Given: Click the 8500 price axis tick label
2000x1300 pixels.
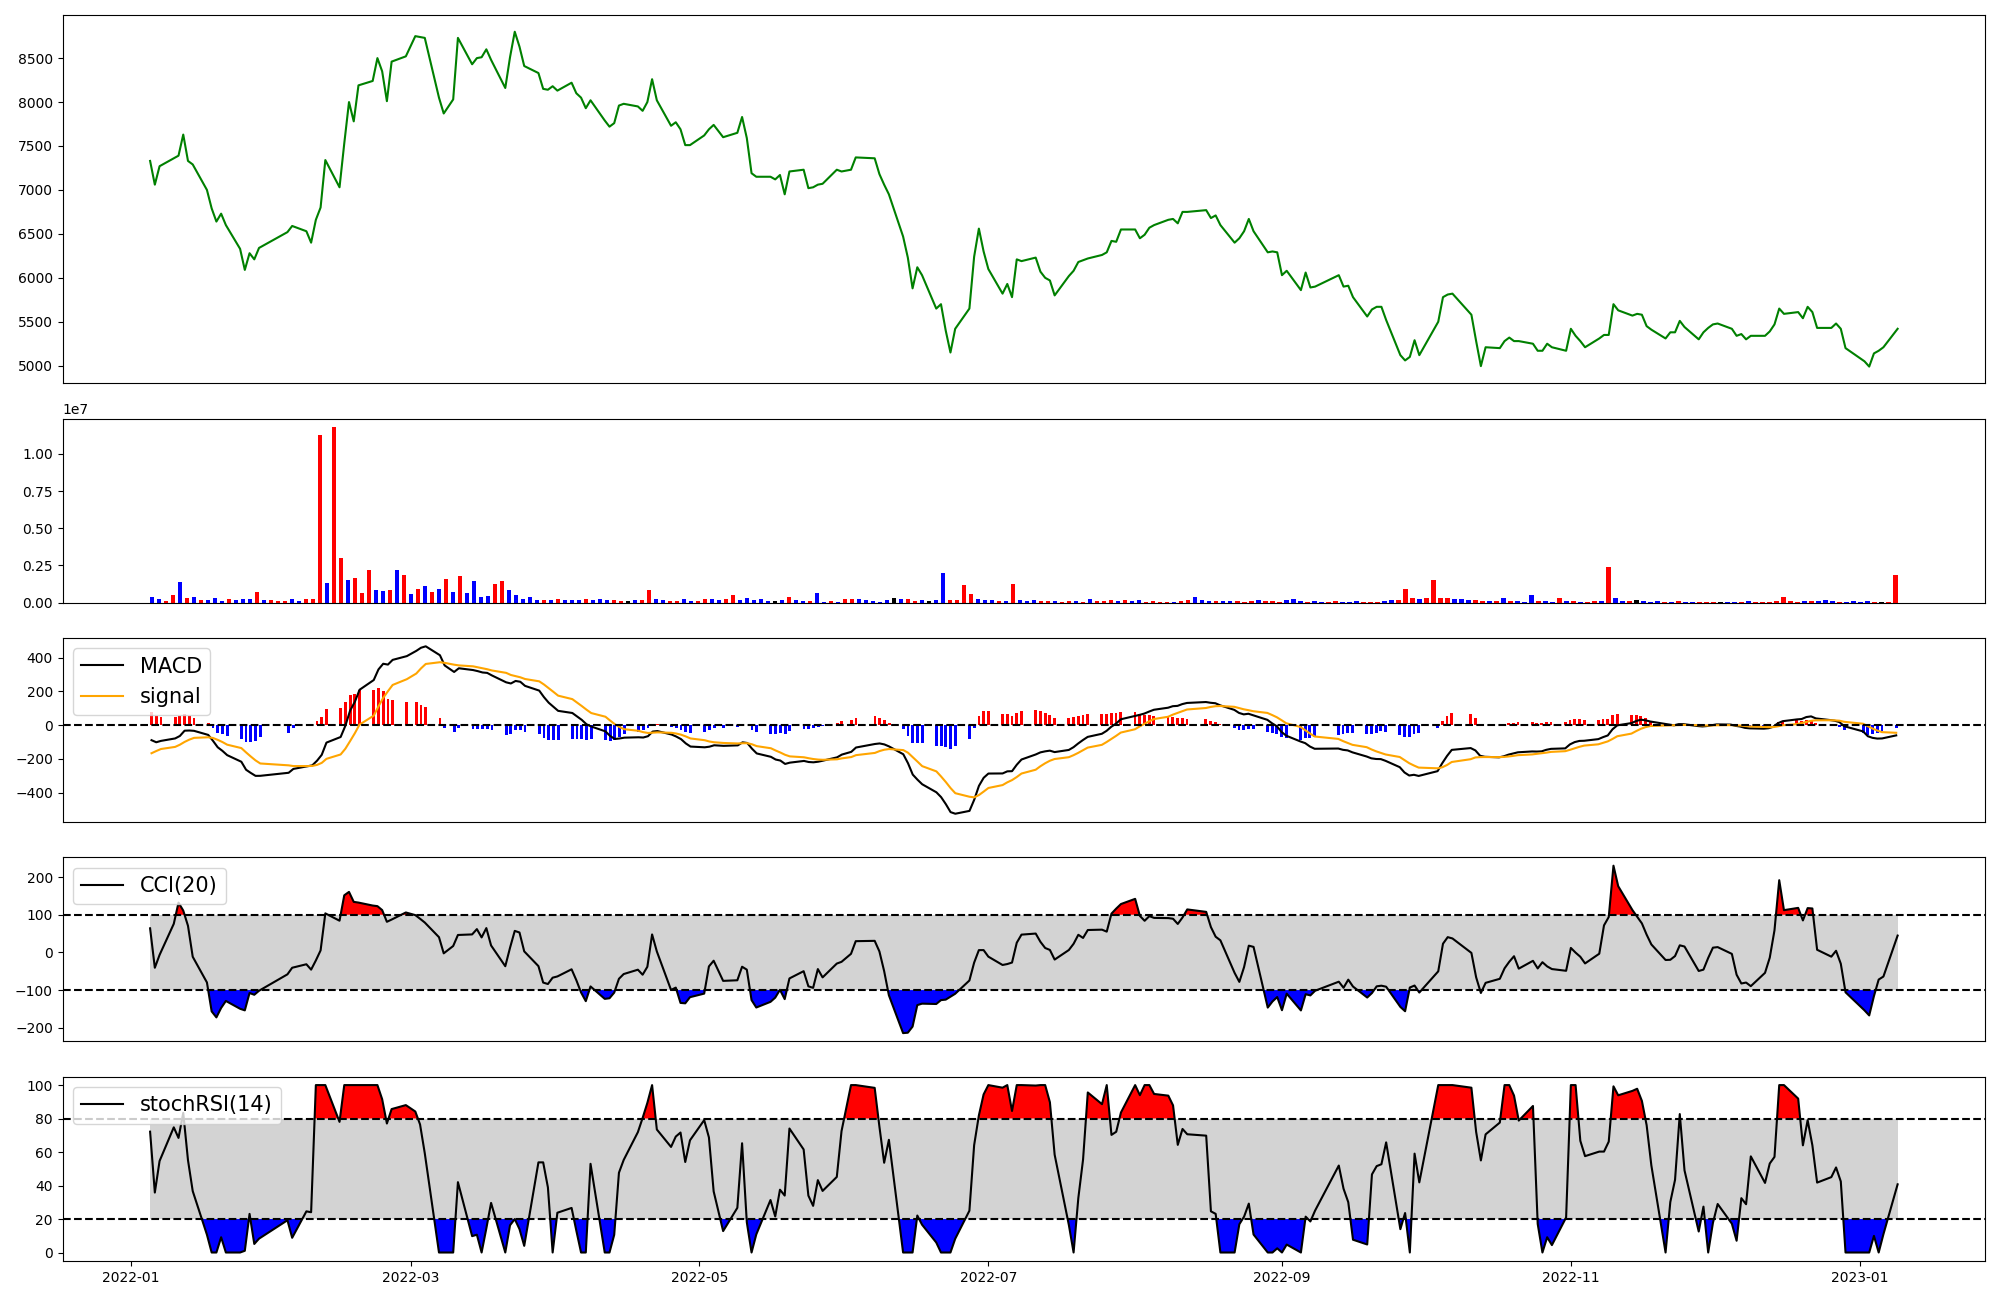Looking at the screenshot, I should click(35, 59).
